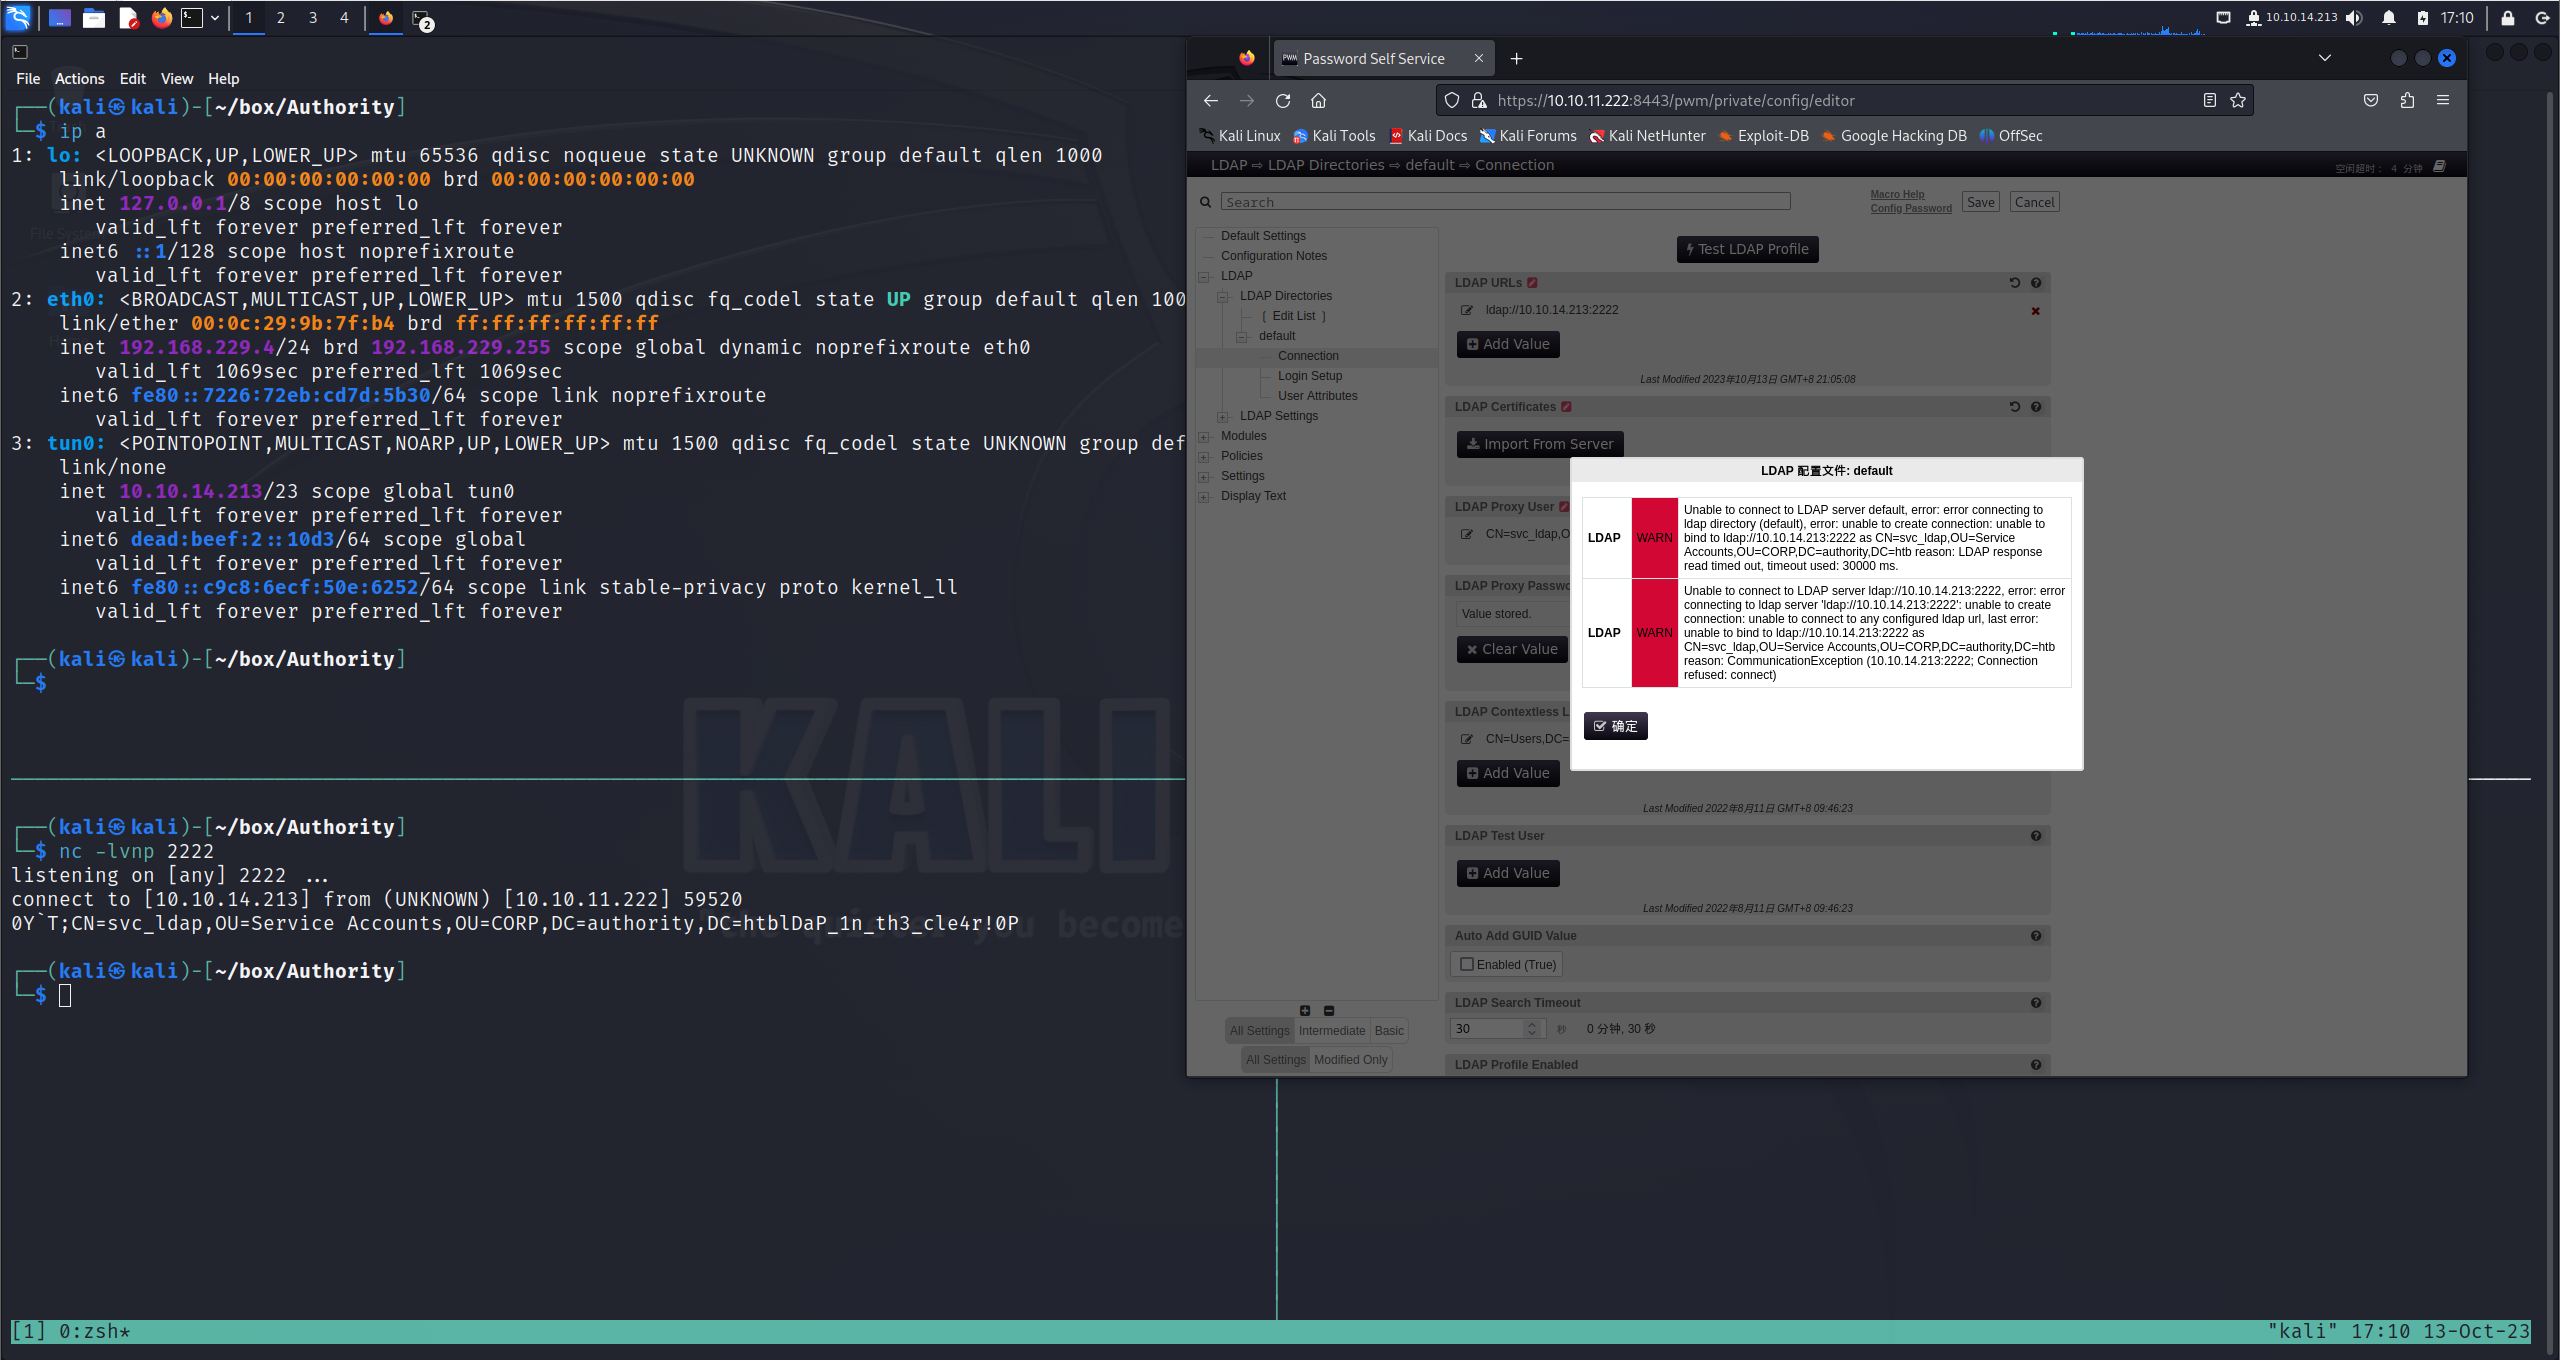Click the Test LDAP Profile button
This screenshot has height=1360, width=2560.
pyautogui.click(x=1747, y=249)
